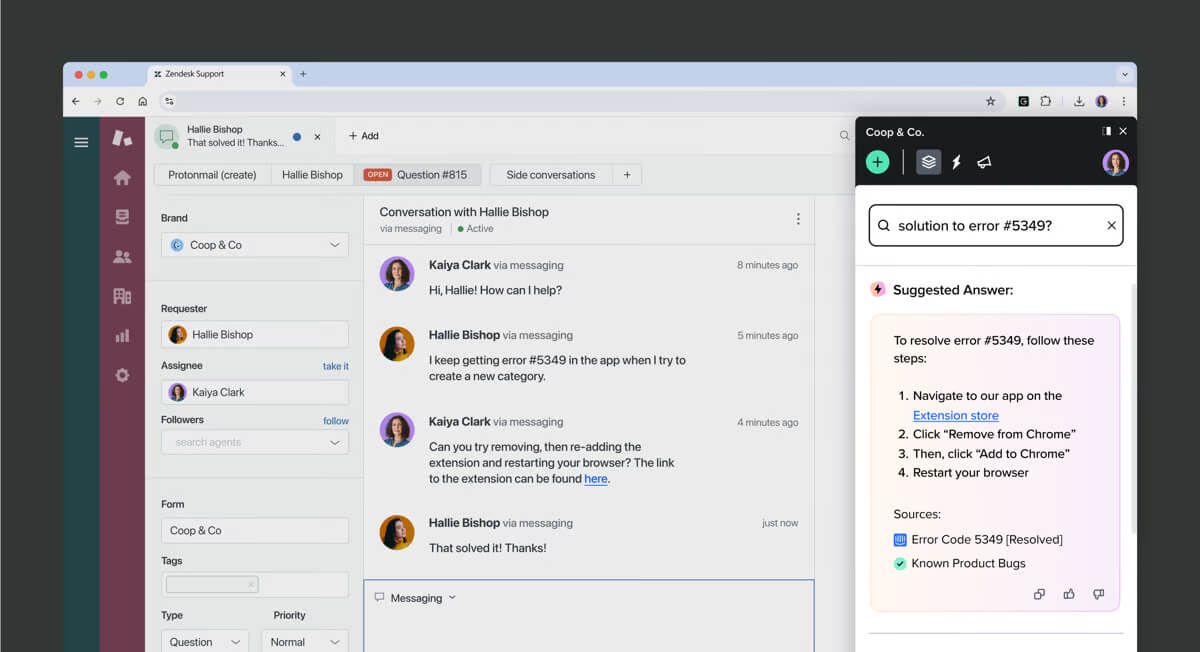The width and height of the screenshot is (1200, 652).
Task: Open the Chrome extensions puzzle icon
Action: (x=1046, y=101)
